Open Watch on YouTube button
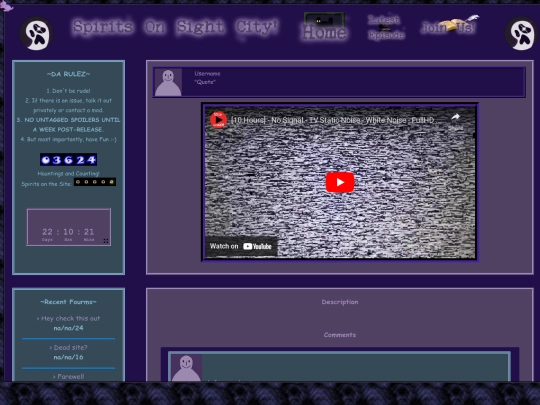 (x=241, y=246)
